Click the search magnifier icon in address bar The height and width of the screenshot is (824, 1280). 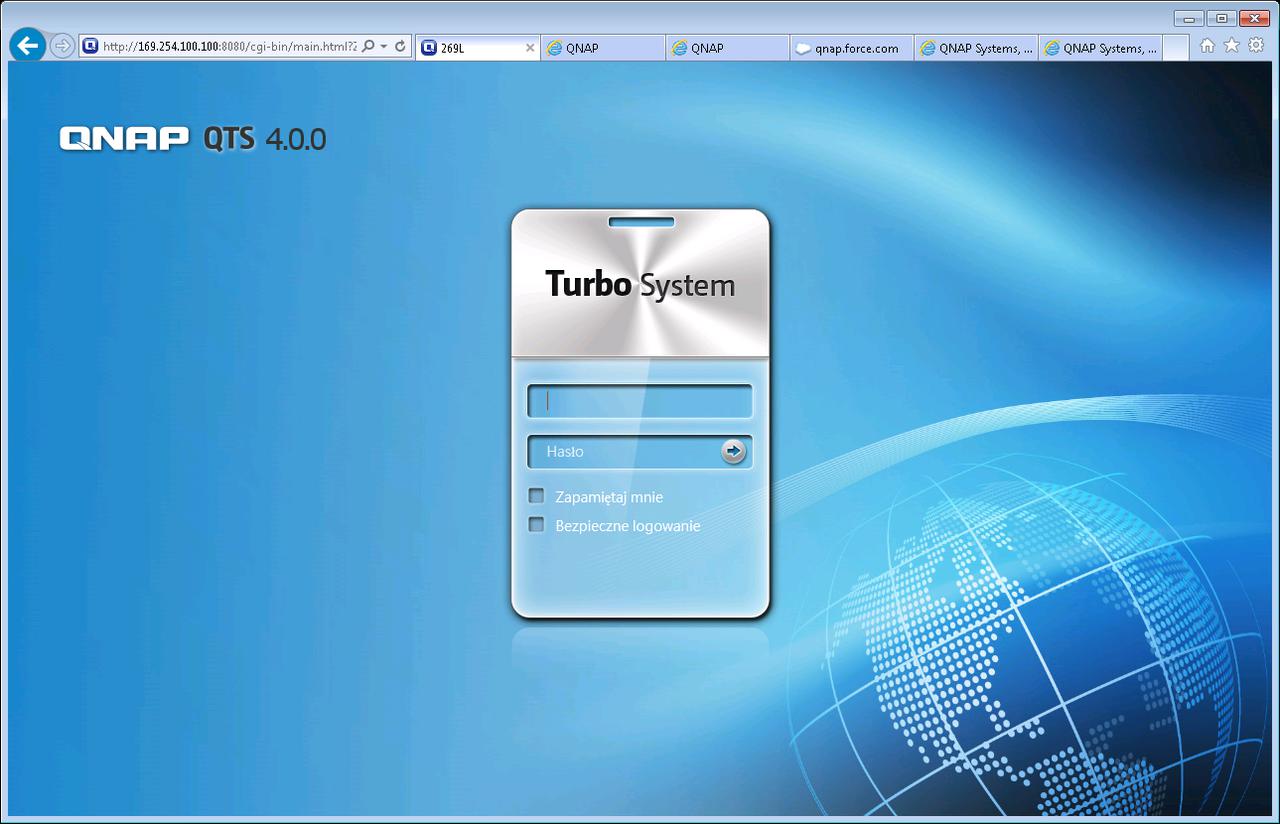click(x=368, y=46)
